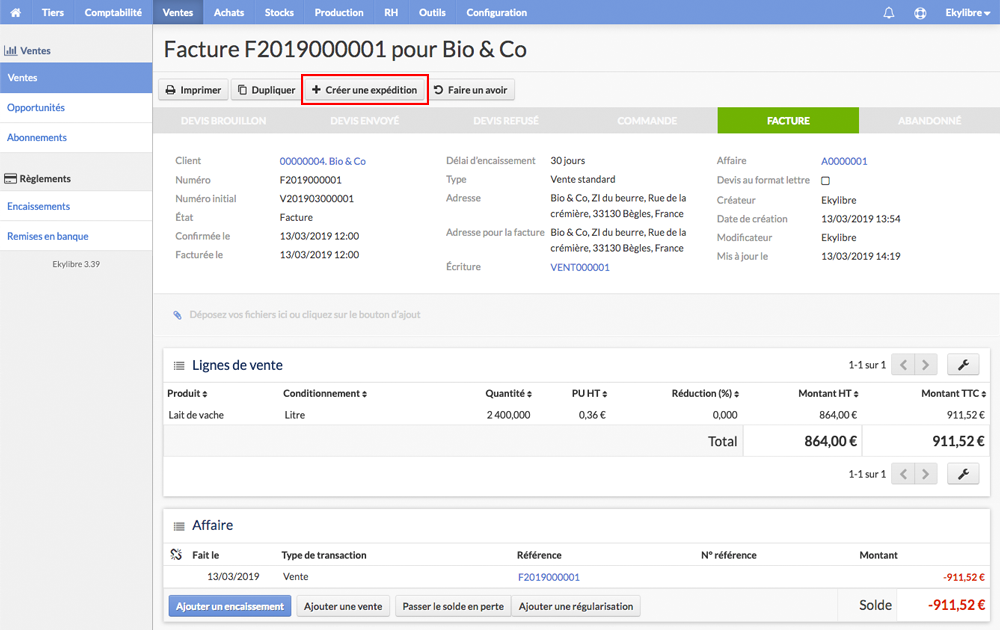Click Créer une expédition button

(x=364, y=90)
